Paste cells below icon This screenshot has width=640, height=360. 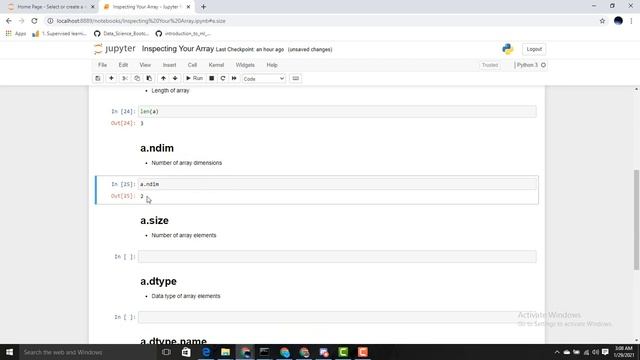(x=149, y=78)
